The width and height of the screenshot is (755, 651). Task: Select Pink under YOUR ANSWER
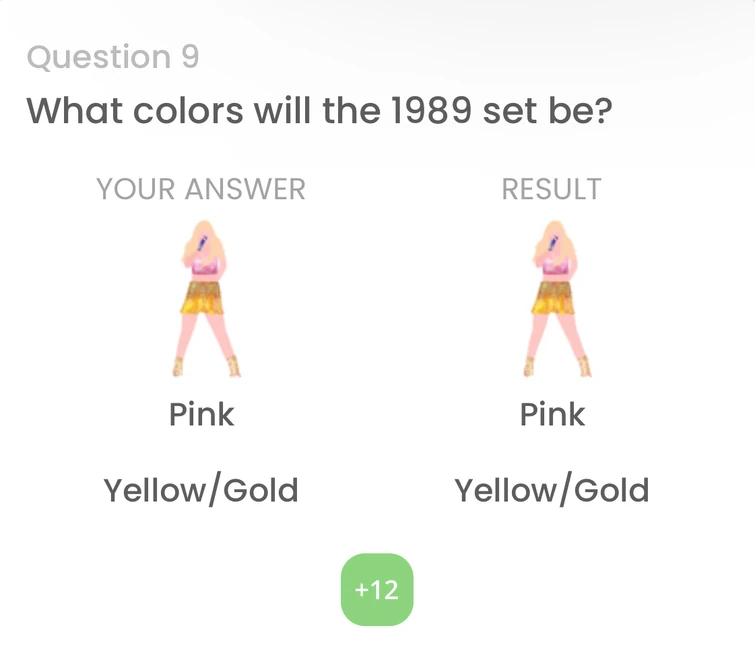201,414
